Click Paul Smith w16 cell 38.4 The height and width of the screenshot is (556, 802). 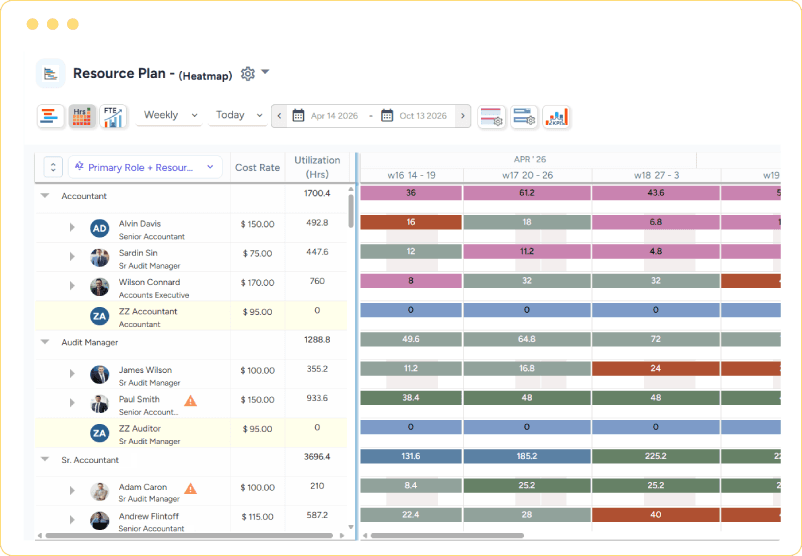(411, 398)
